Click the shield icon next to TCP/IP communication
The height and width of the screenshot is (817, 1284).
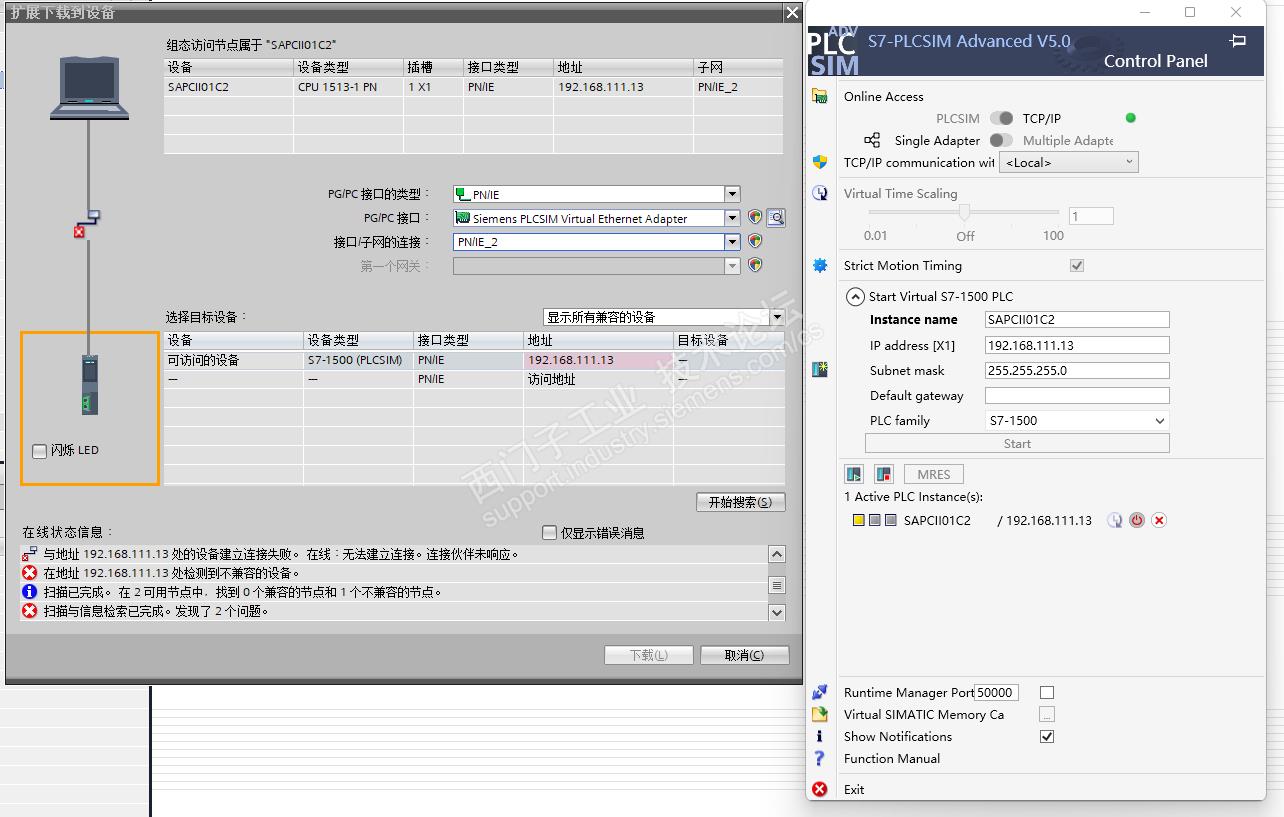[820, 162]
